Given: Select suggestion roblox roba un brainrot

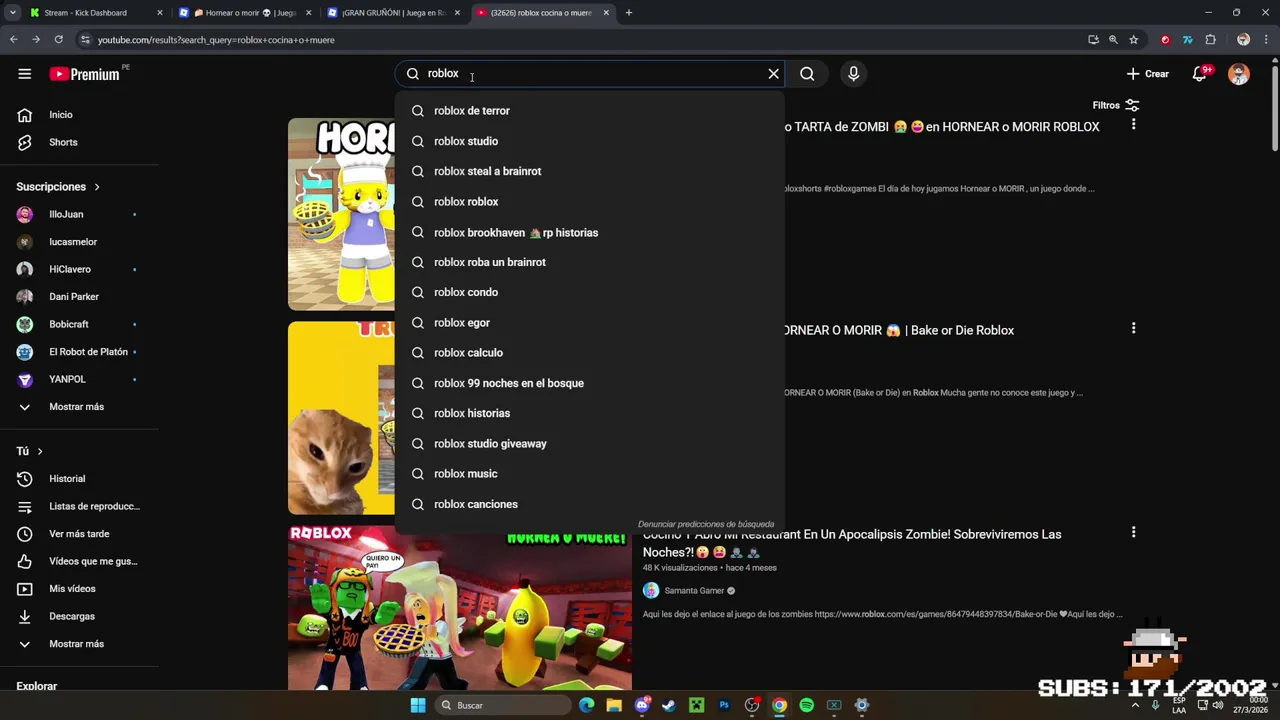Looking at the screenshot, I should pos(590,262).
